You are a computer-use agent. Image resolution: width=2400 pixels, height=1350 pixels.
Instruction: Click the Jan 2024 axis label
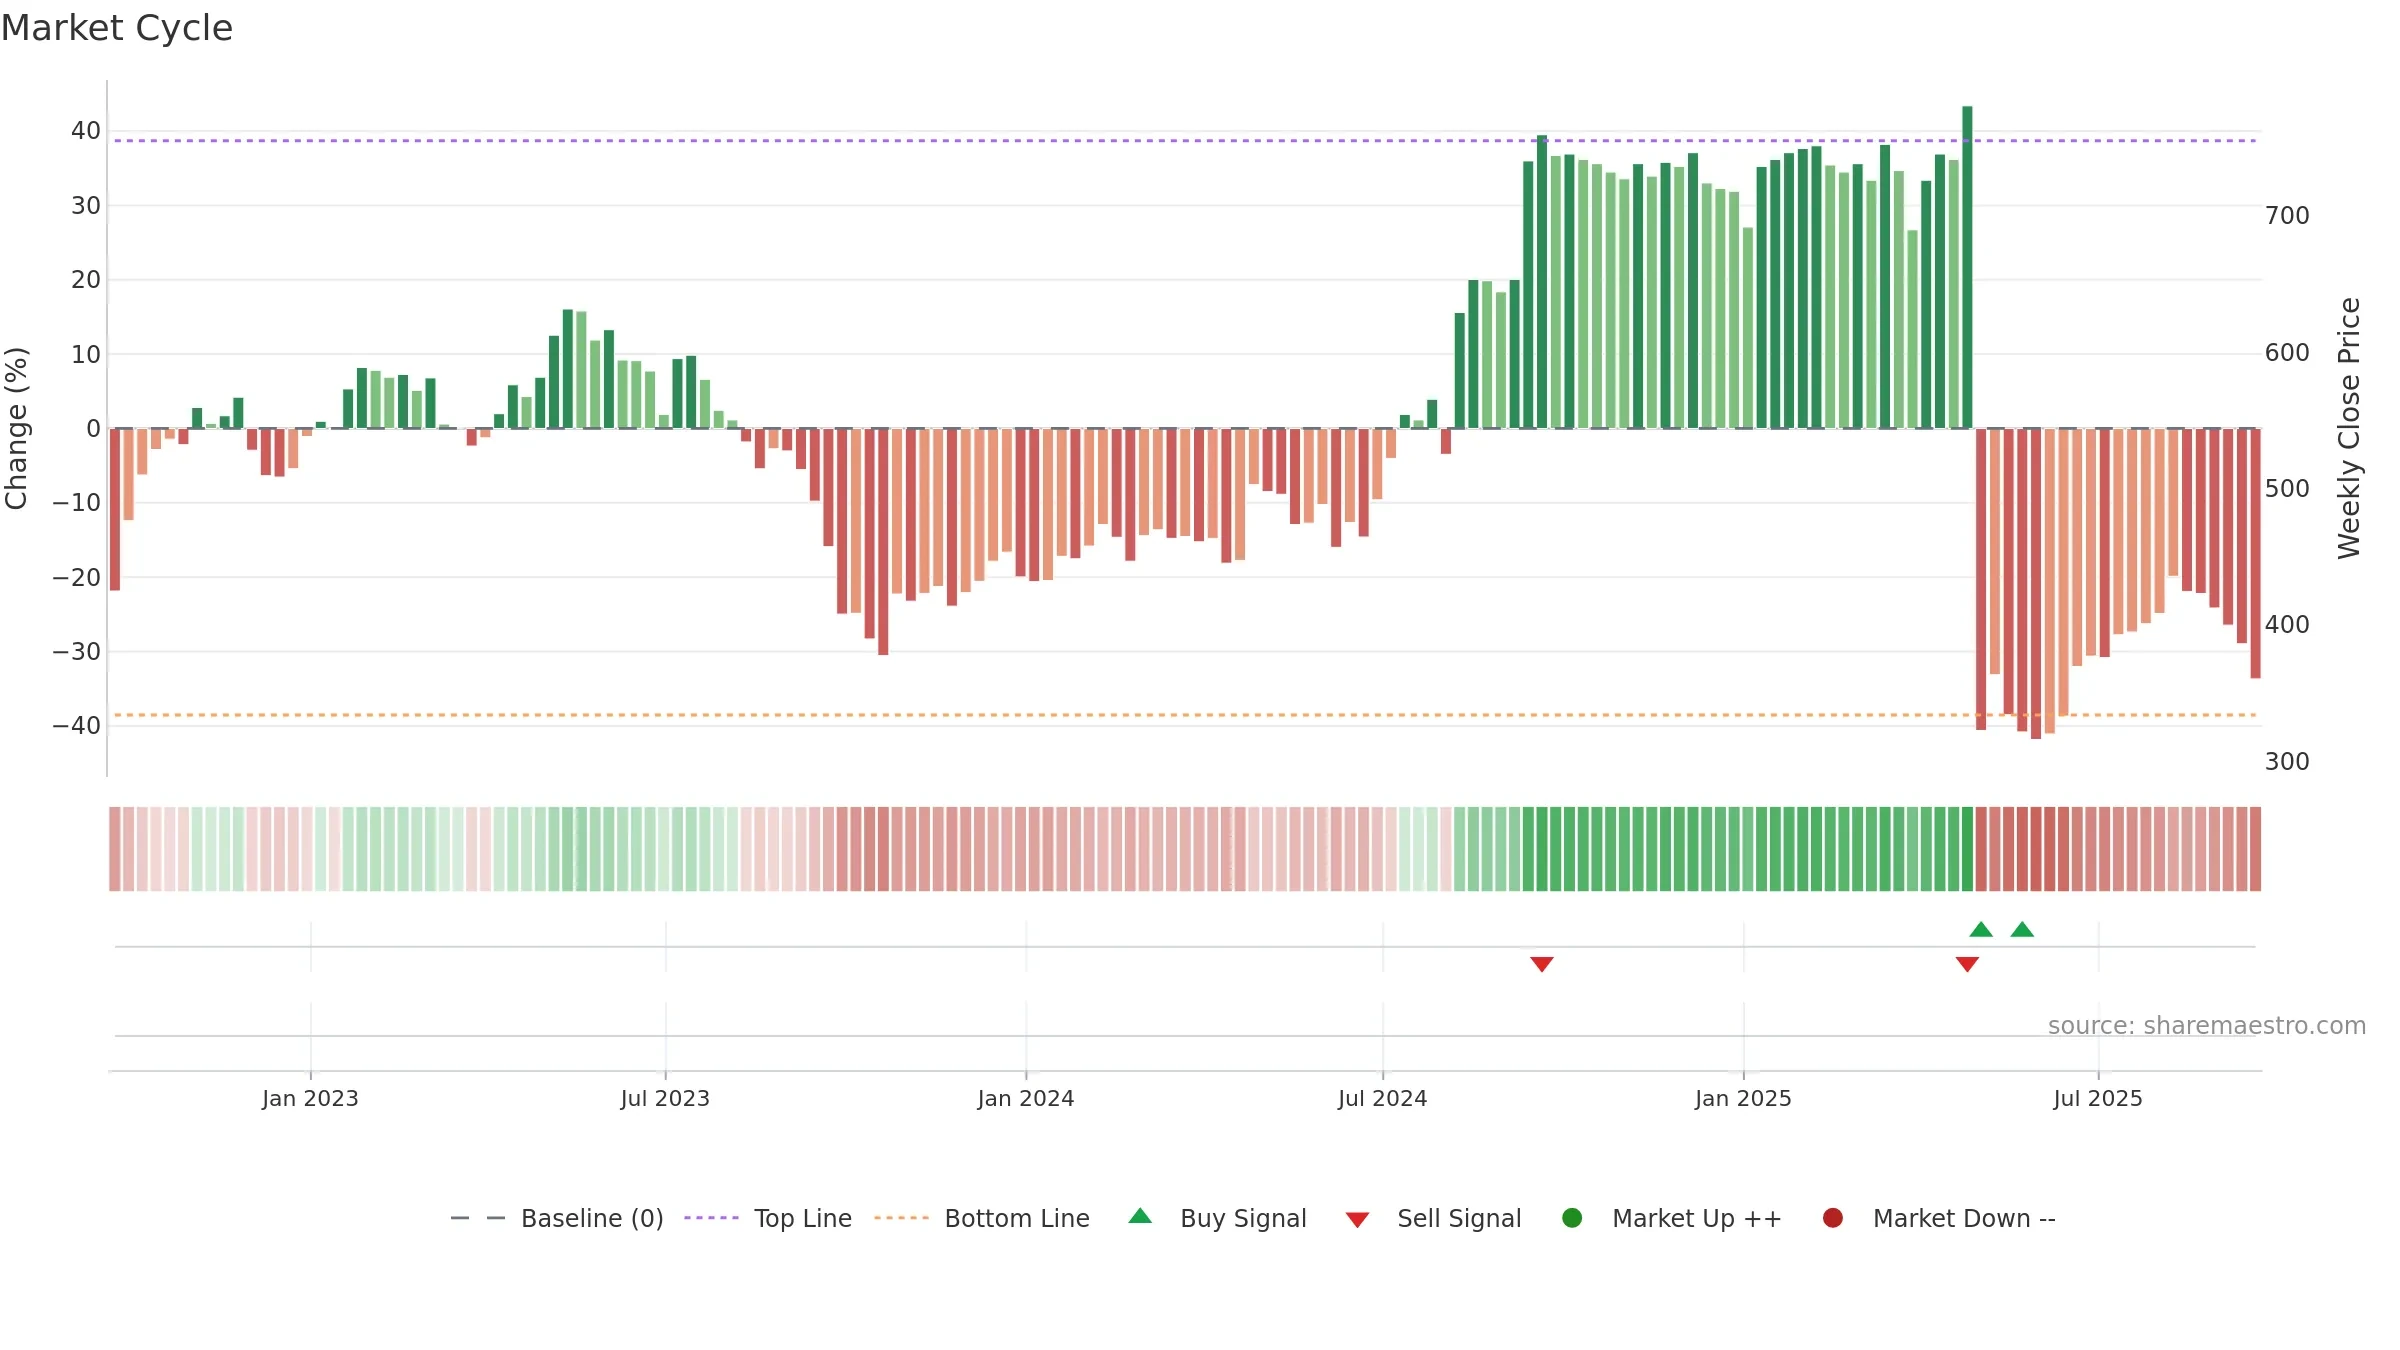[x=1026, y=1098]
